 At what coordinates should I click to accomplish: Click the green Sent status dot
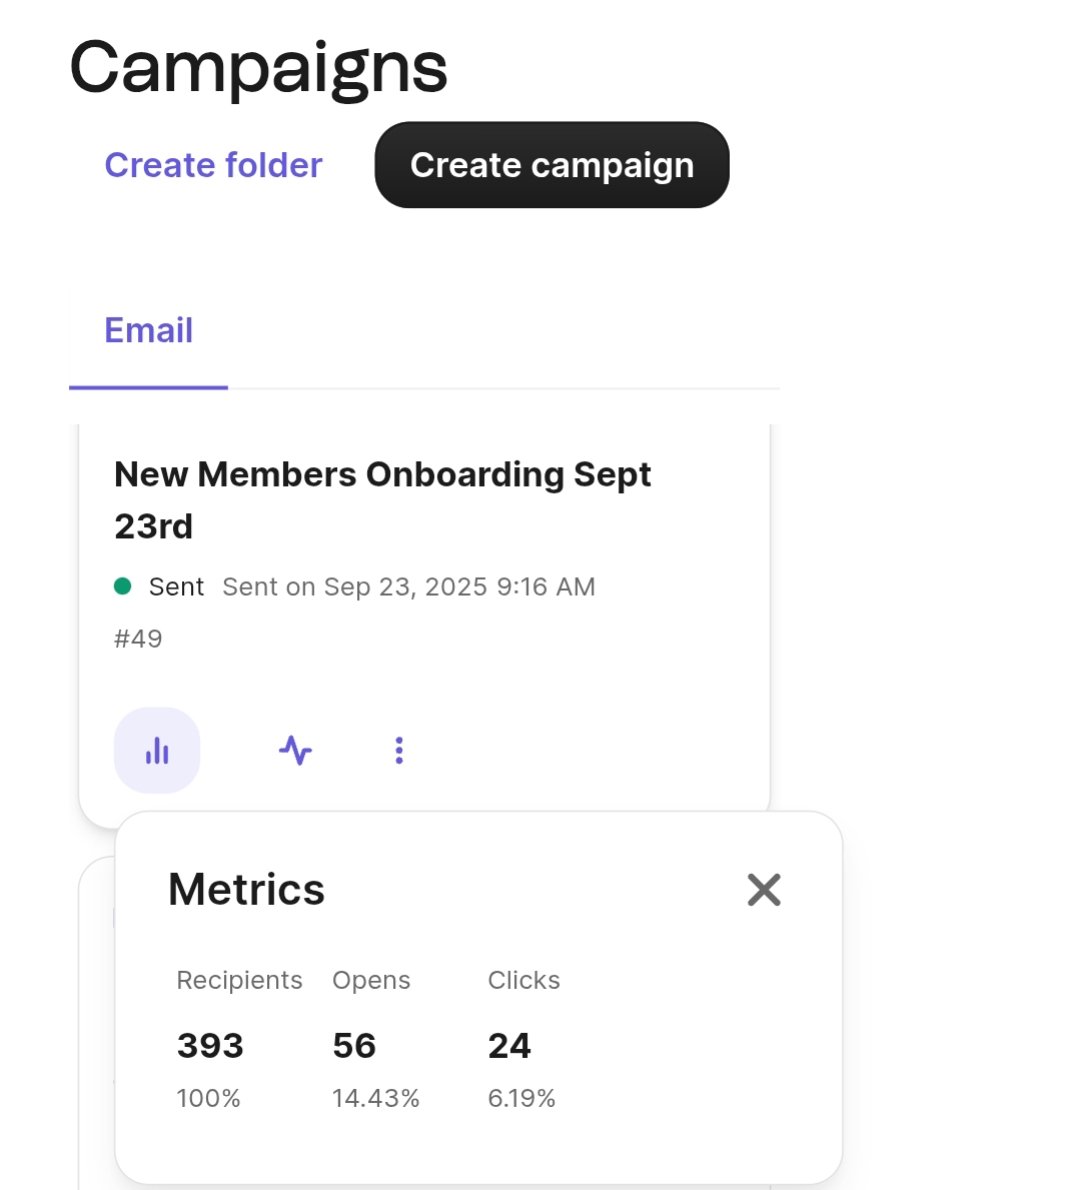122,587
